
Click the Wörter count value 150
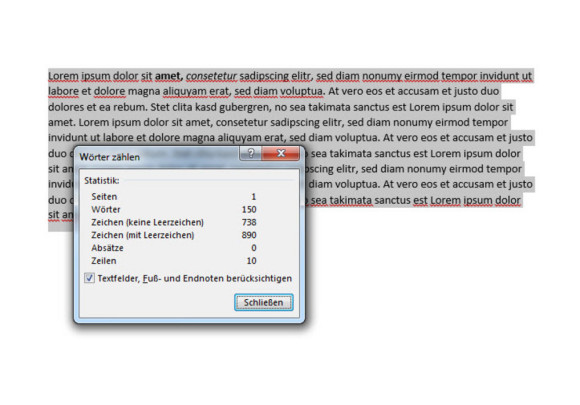[249, 209]
